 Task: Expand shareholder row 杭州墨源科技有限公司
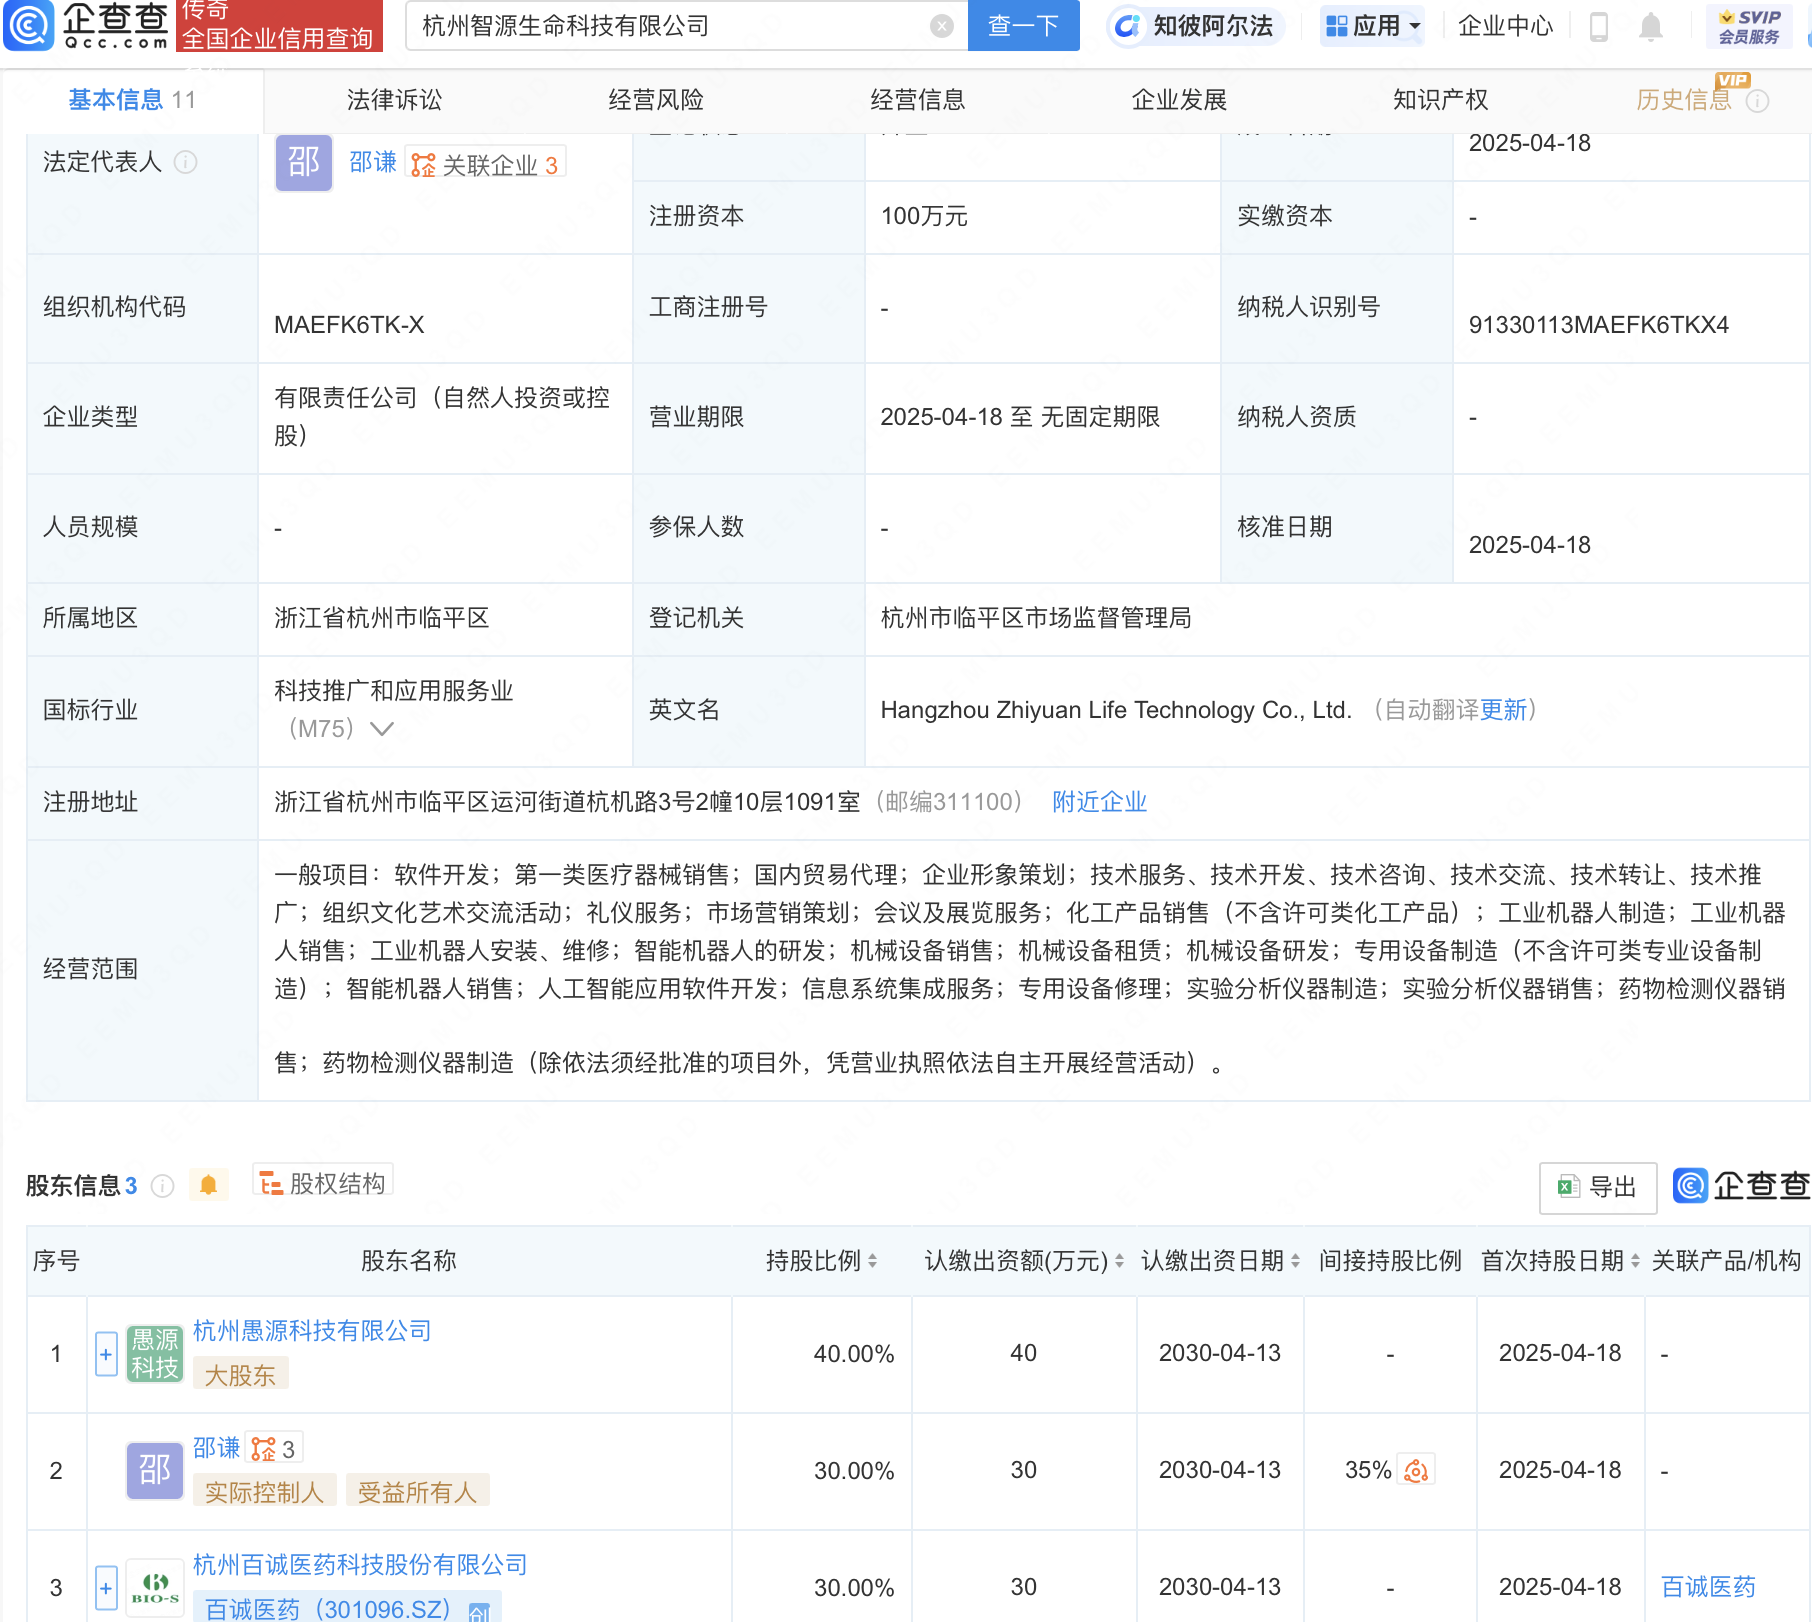click(x=106, y=1354)
